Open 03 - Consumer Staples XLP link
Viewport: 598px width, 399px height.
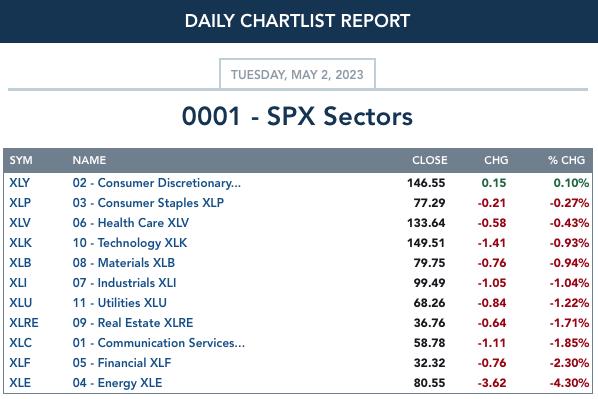(x=148, y=203)
